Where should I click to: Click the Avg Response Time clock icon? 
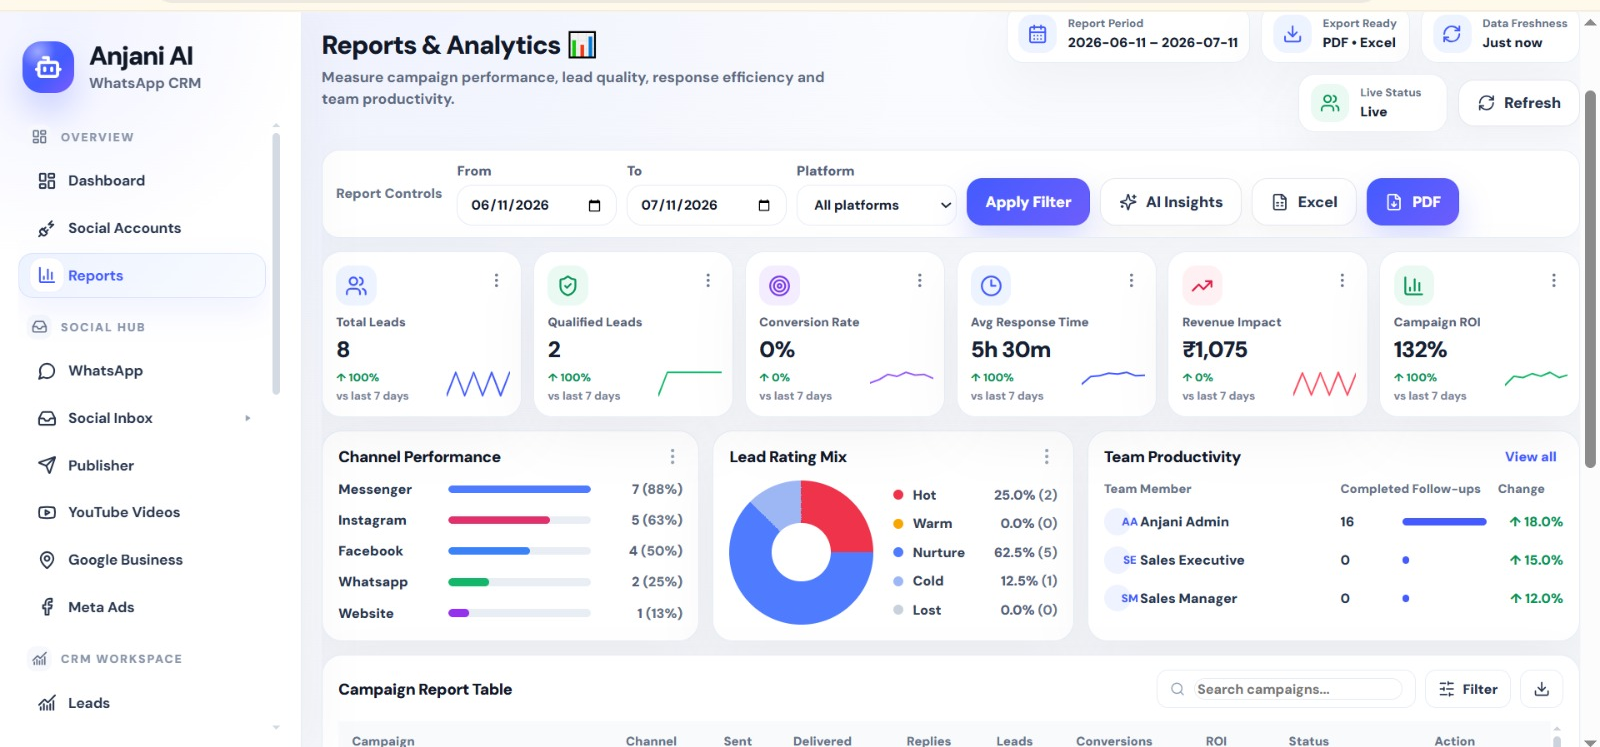(991, 286)
